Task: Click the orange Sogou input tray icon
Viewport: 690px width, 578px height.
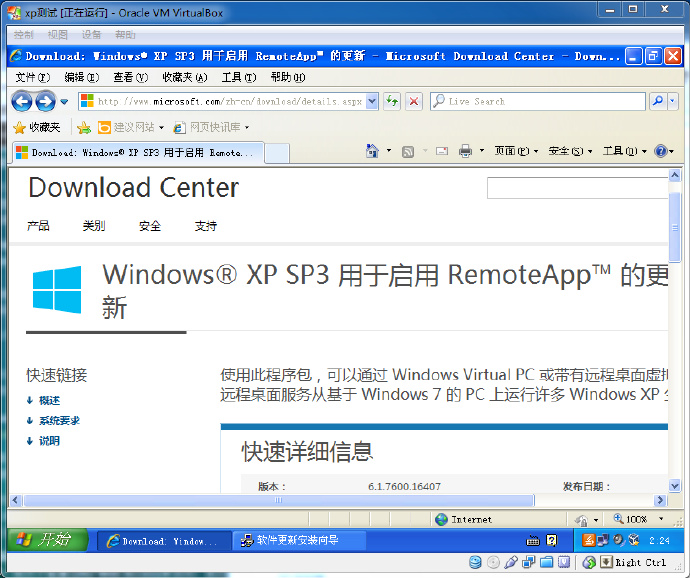Action: pos(588,540)
